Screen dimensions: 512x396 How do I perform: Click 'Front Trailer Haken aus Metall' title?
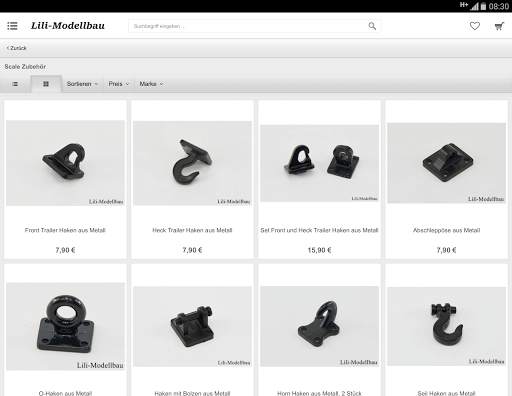(65, 230)
